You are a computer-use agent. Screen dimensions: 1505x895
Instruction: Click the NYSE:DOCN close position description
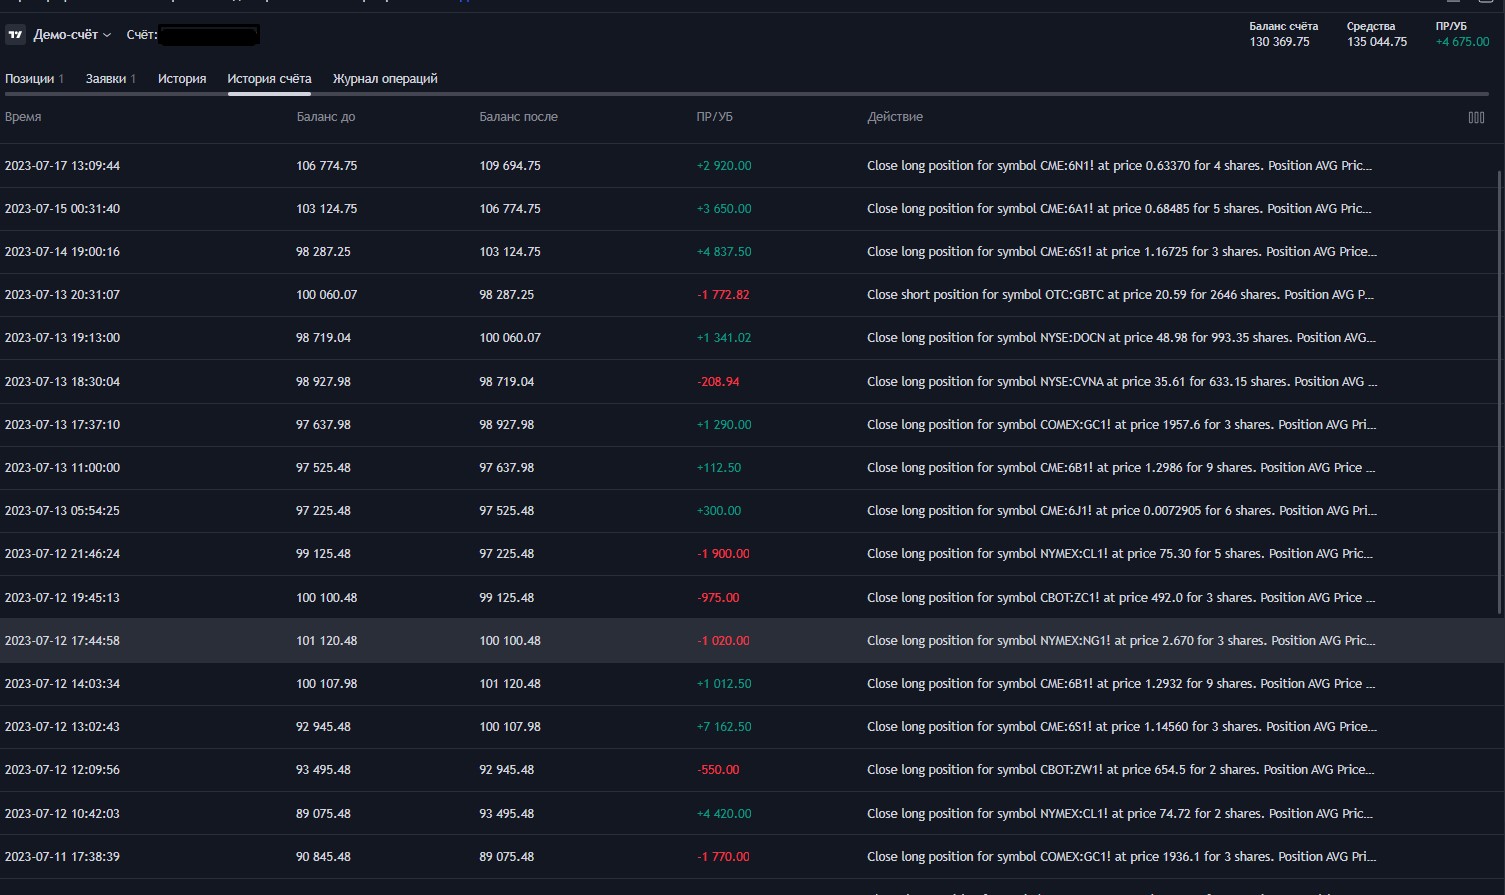pyautogui.click(x=1121, y=338)
